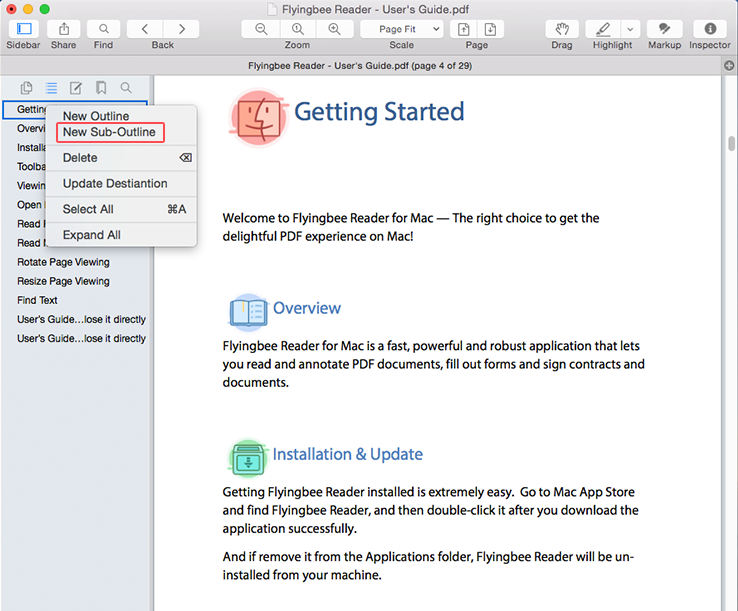738x611 pixels.
Task: Add a new tab with plus icon
Action: [729, 65]
